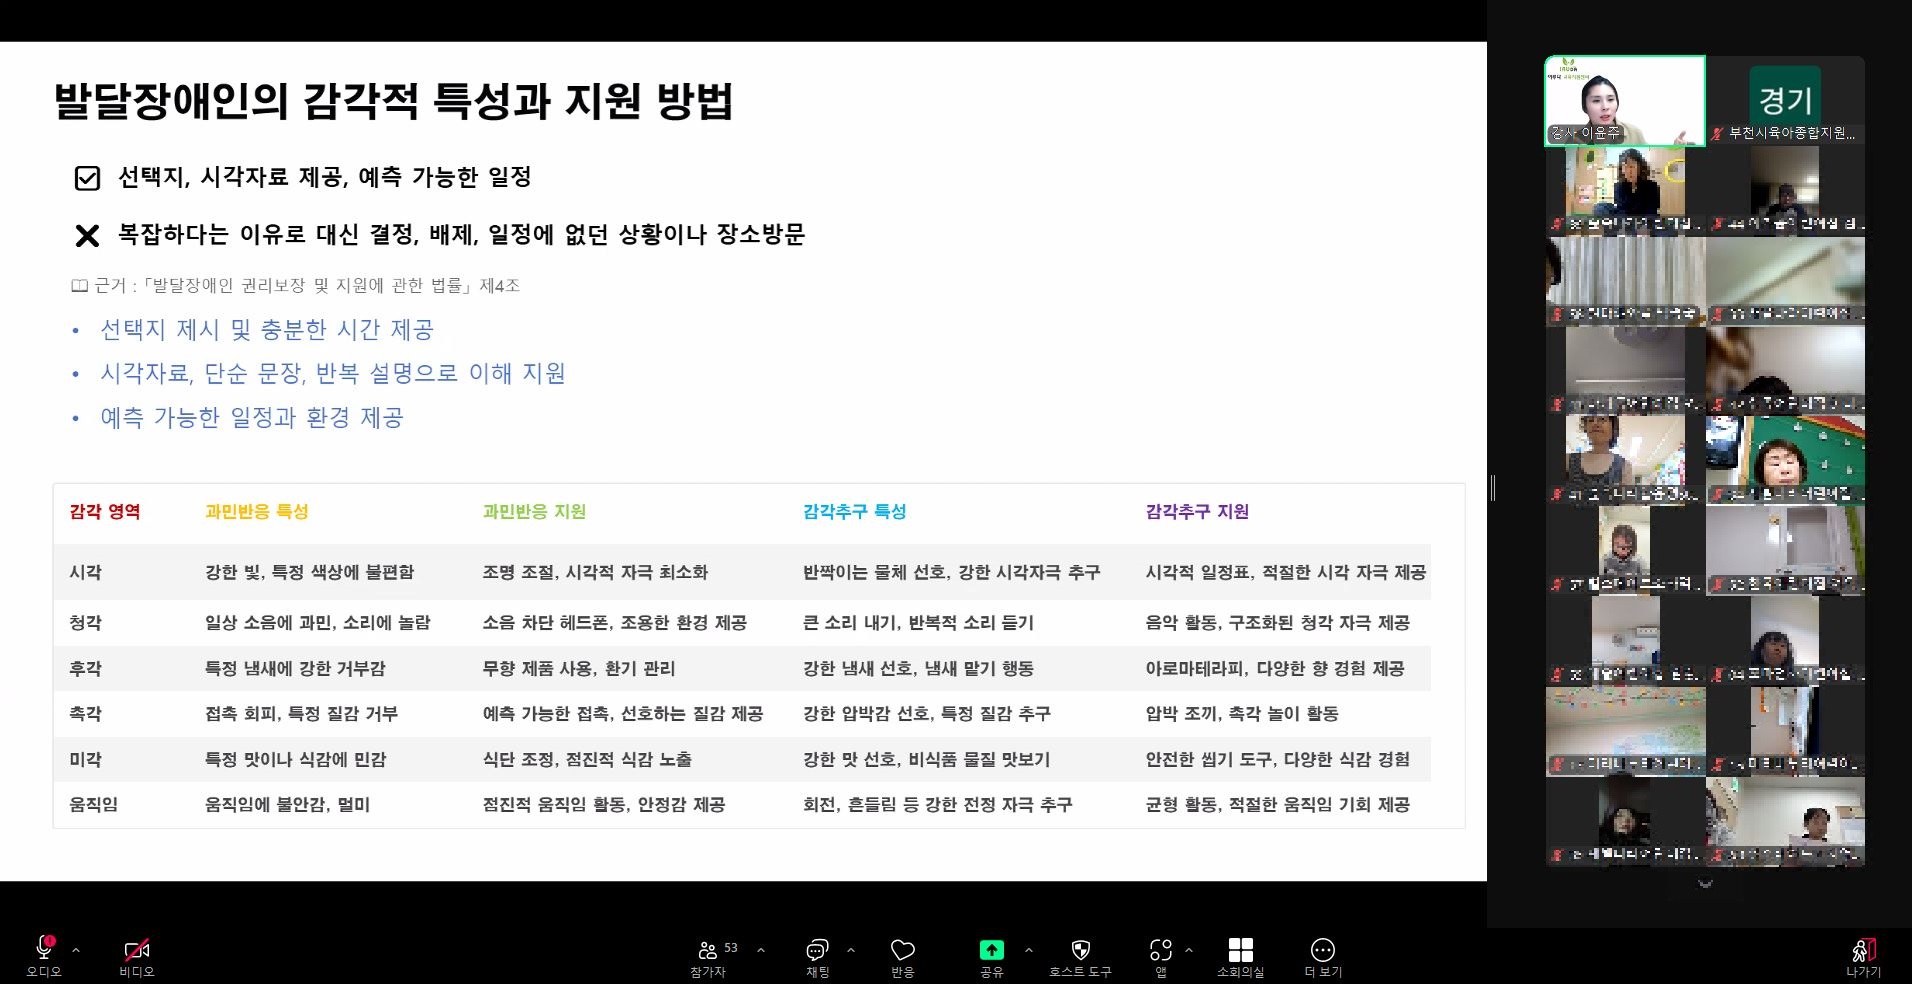This screenshot has height=984, width=1912.
Task: Open the 더 보기 more options menu
Action: coord(1322,950)
